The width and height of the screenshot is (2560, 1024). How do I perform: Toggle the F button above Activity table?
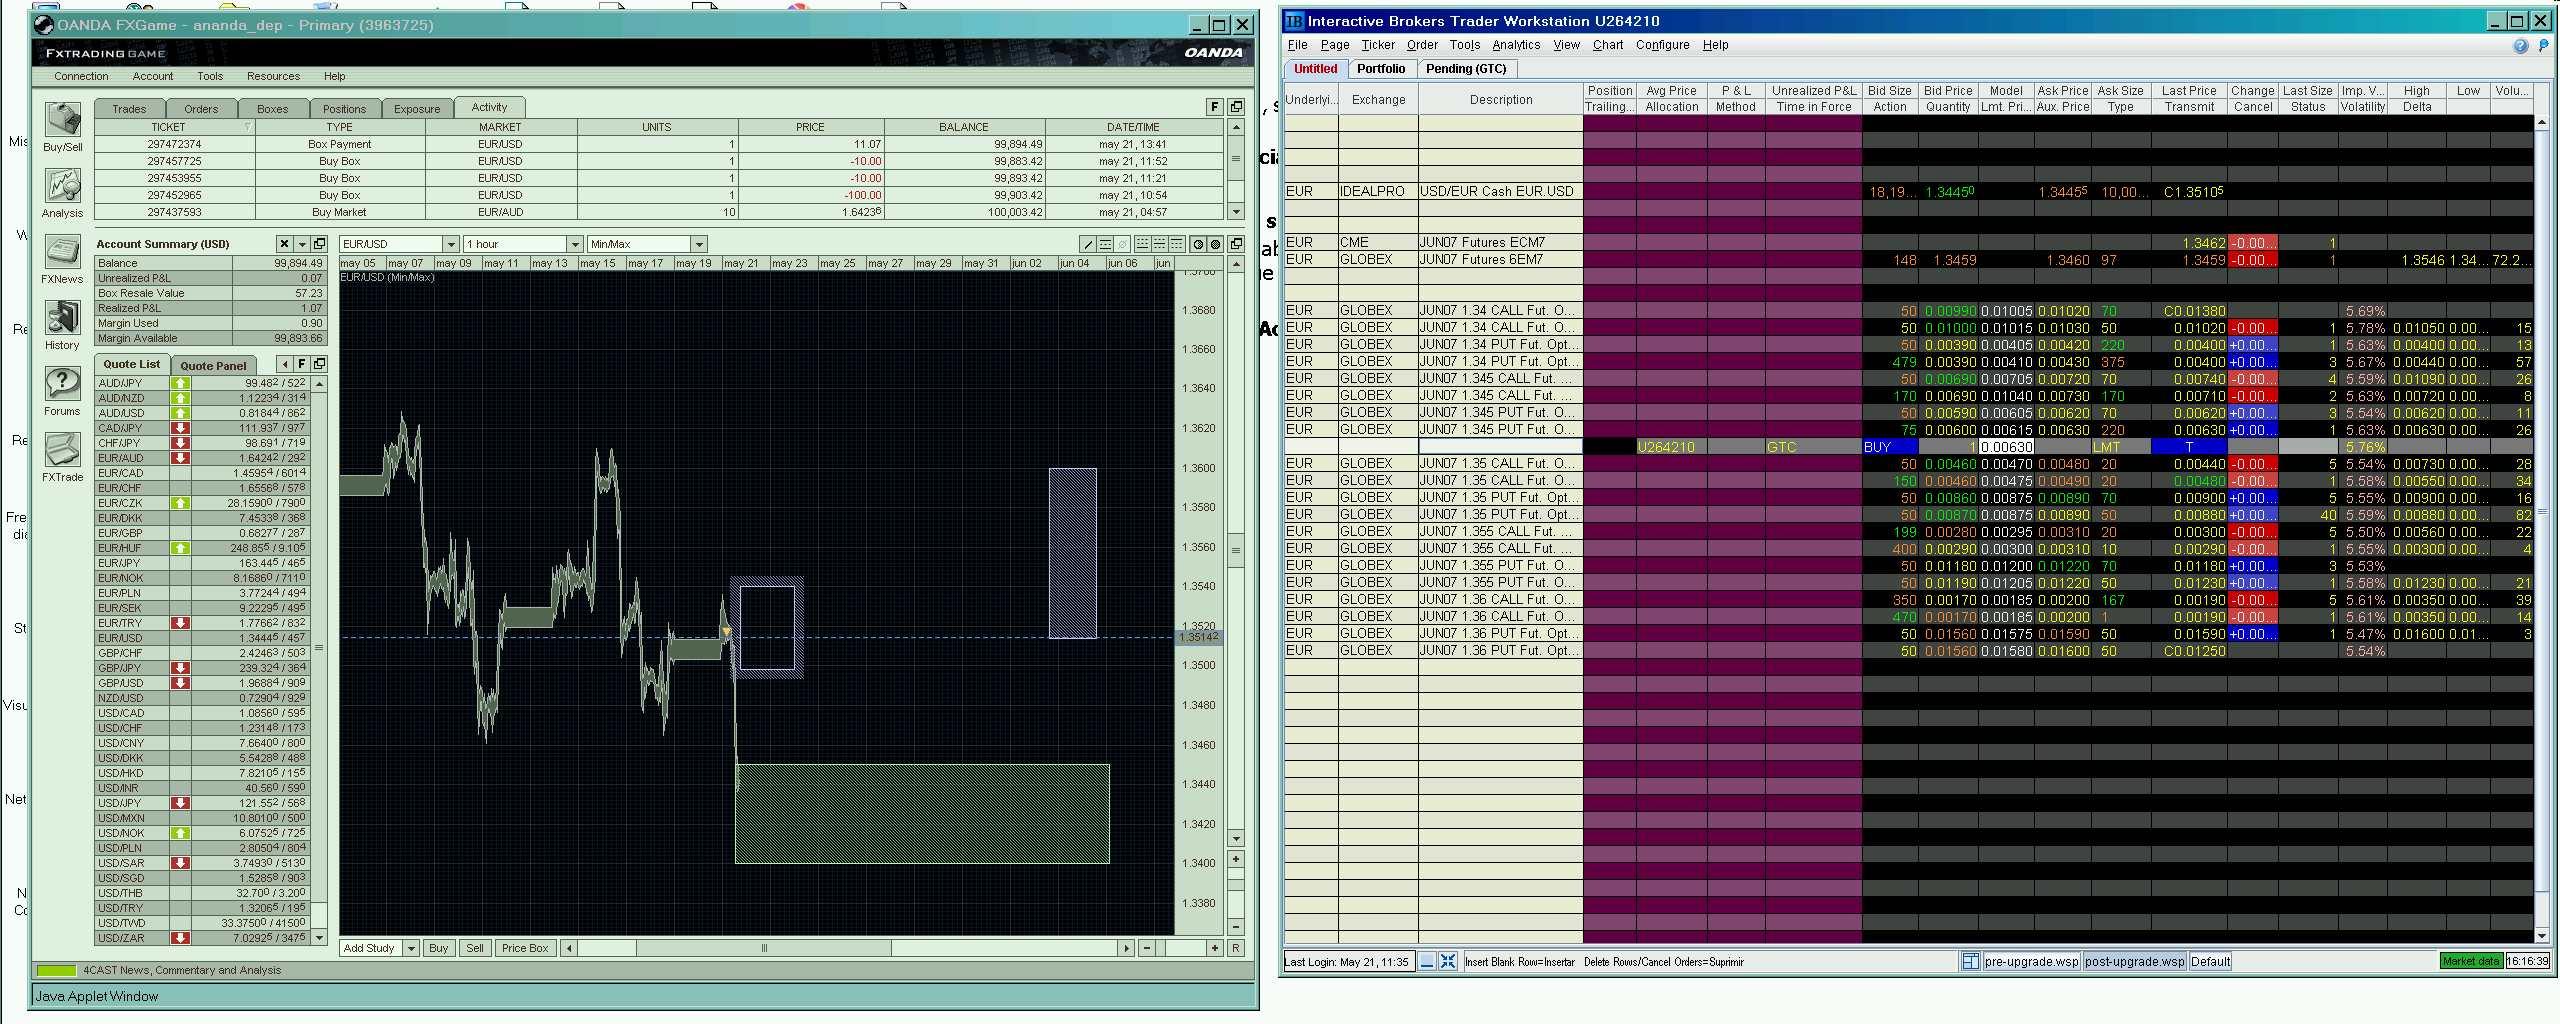coord(1214,107)
